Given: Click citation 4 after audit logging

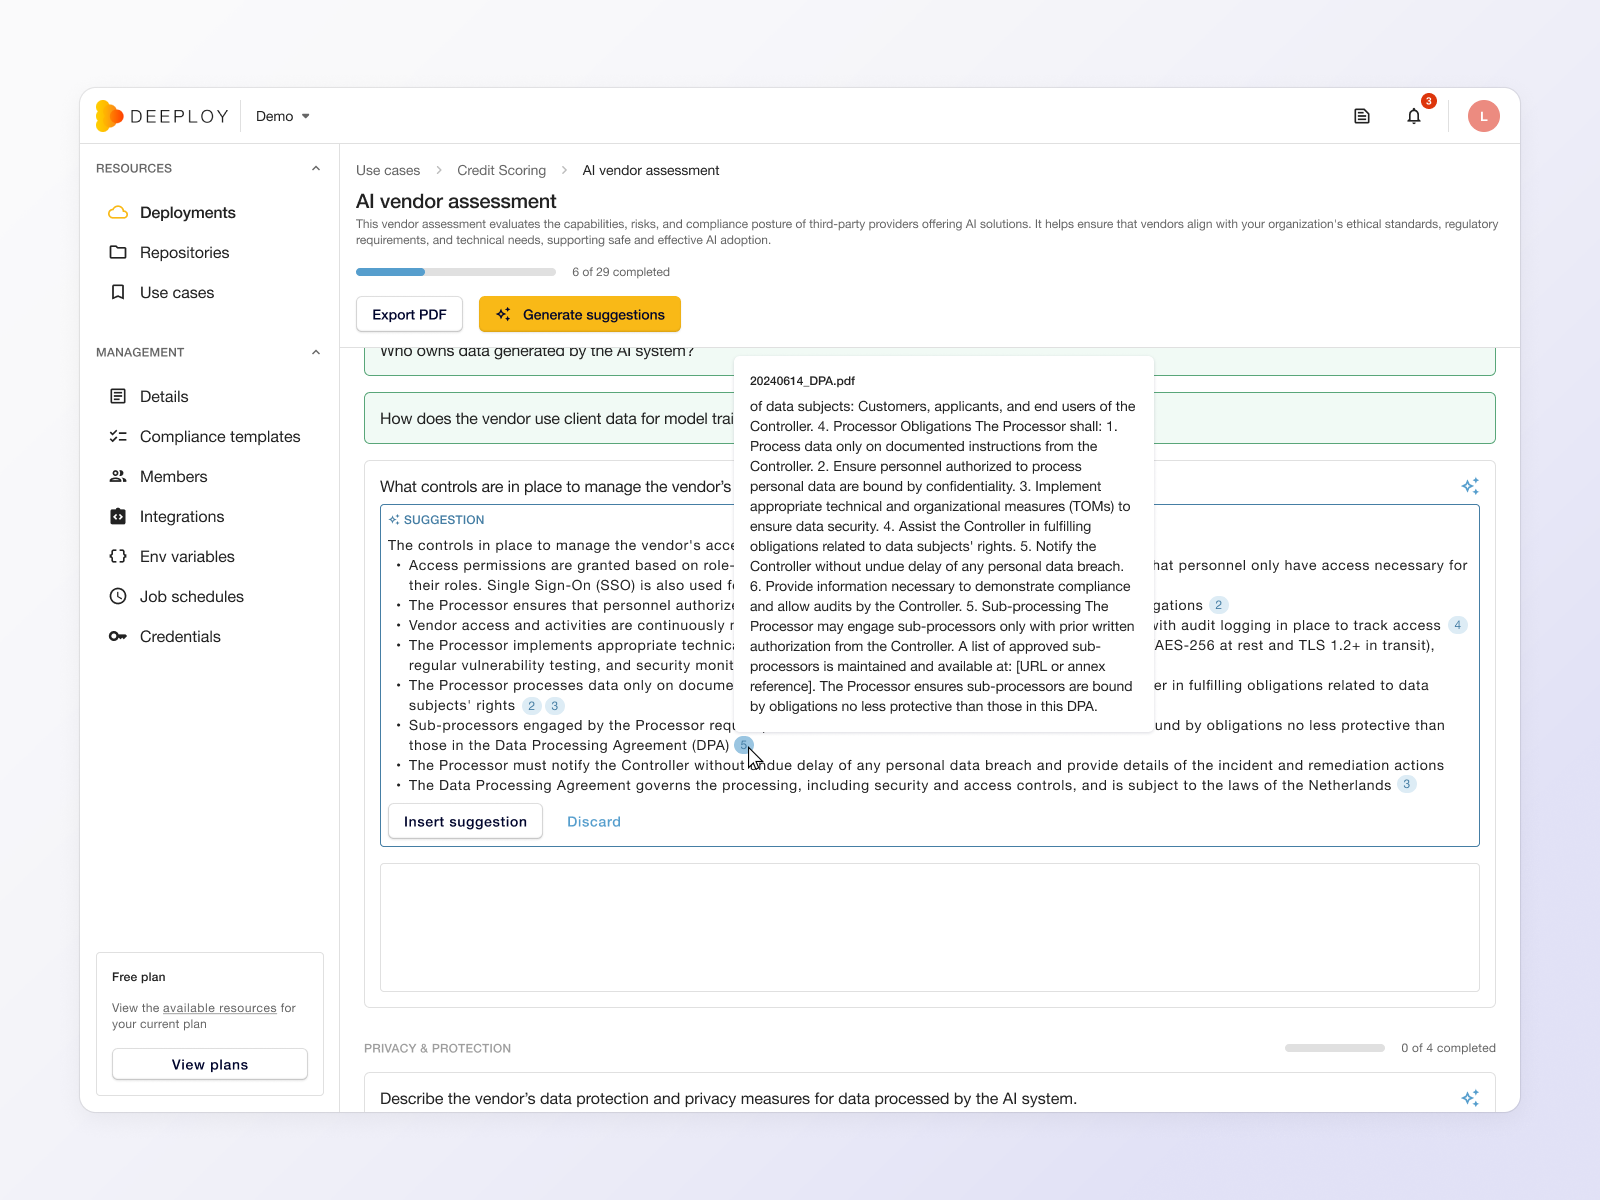Looking at the screenshot, I should pyautogui.click(x=1458, y=625).
